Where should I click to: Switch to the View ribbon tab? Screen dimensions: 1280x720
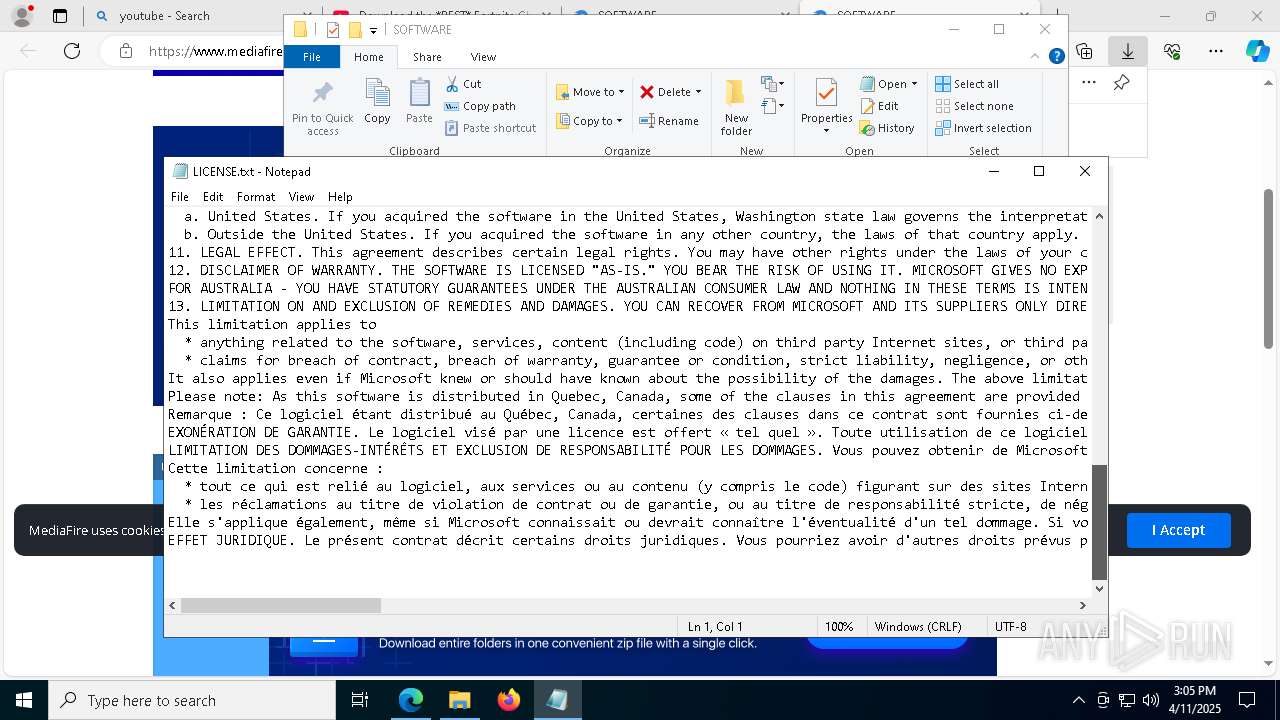tap(483, 57)
